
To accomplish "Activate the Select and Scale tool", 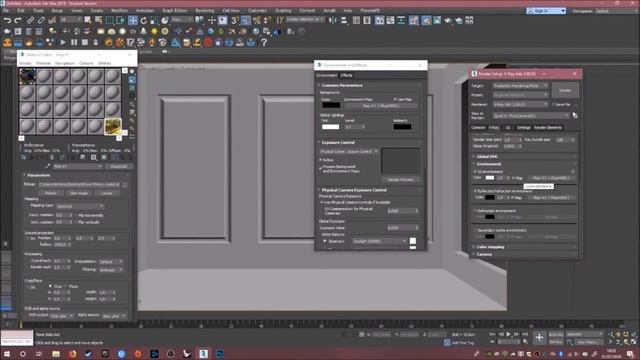I will tap(154, 20).
